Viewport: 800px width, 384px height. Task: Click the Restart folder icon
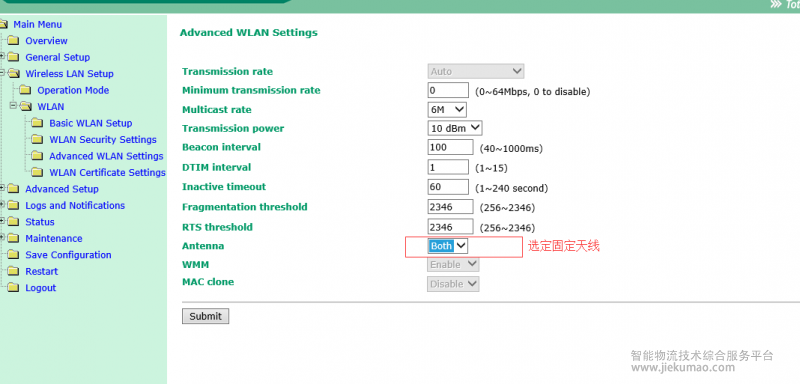tap(13, 271)
